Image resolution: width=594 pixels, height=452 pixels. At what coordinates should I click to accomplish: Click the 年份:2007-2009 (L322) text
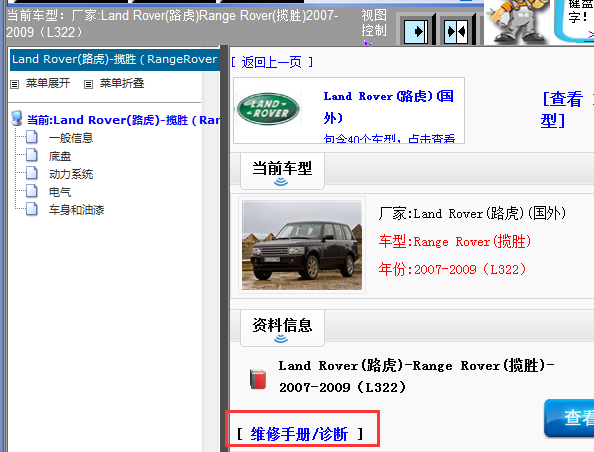tap(452, 269)
